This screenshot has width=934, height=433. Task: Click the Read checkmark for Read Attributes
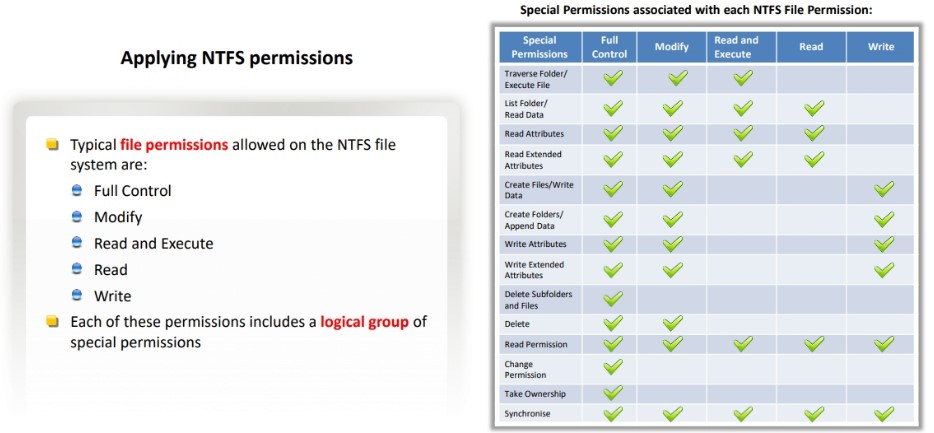click(x=814, y=133)
